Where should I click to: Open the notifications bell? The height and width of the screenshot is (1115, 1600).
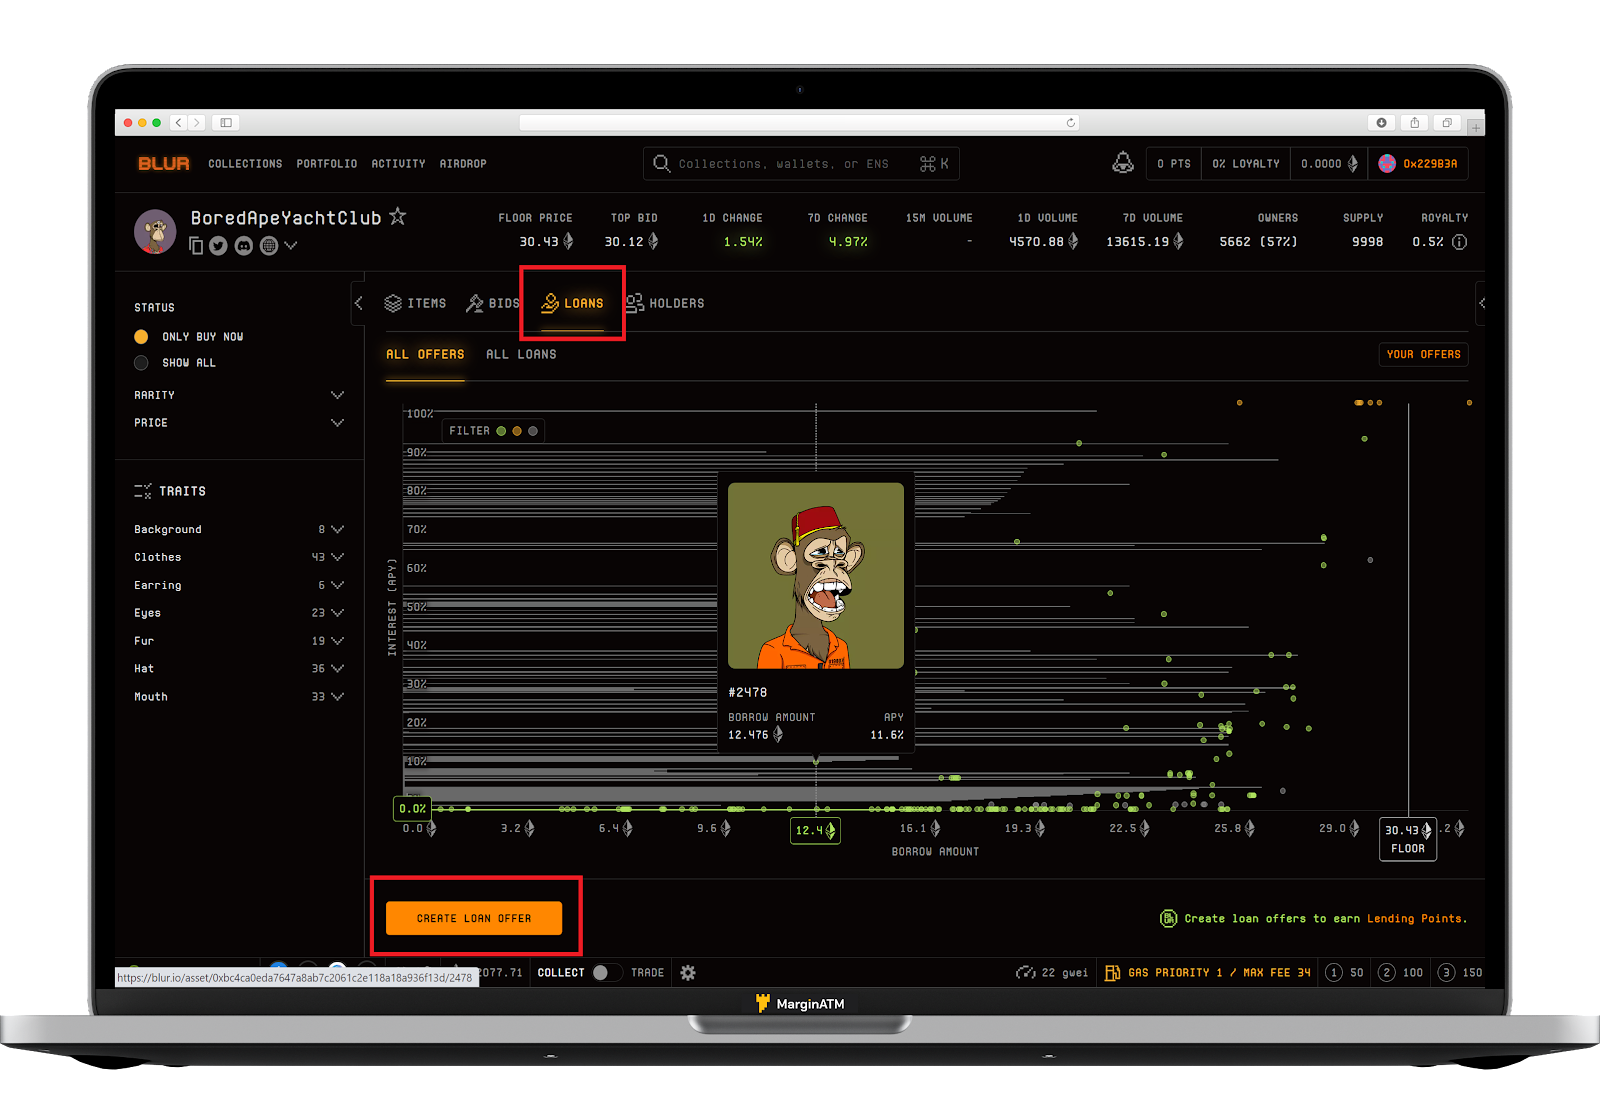coord(1123,163)
